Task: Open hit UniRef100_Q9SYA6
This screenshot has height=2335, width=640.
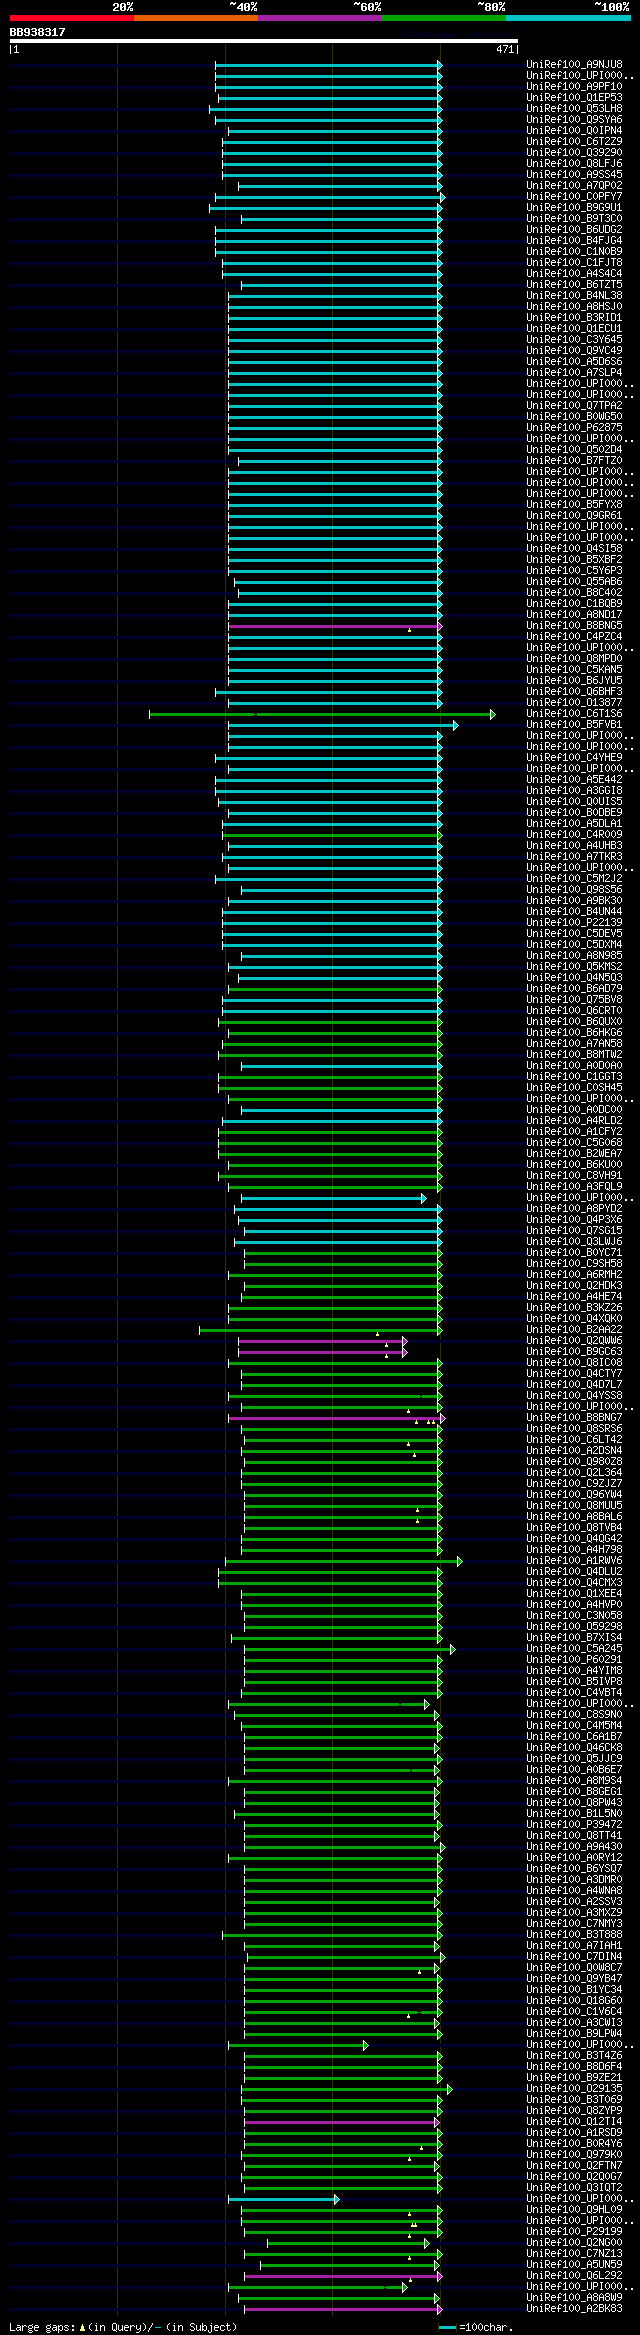Action: (574, 119)
